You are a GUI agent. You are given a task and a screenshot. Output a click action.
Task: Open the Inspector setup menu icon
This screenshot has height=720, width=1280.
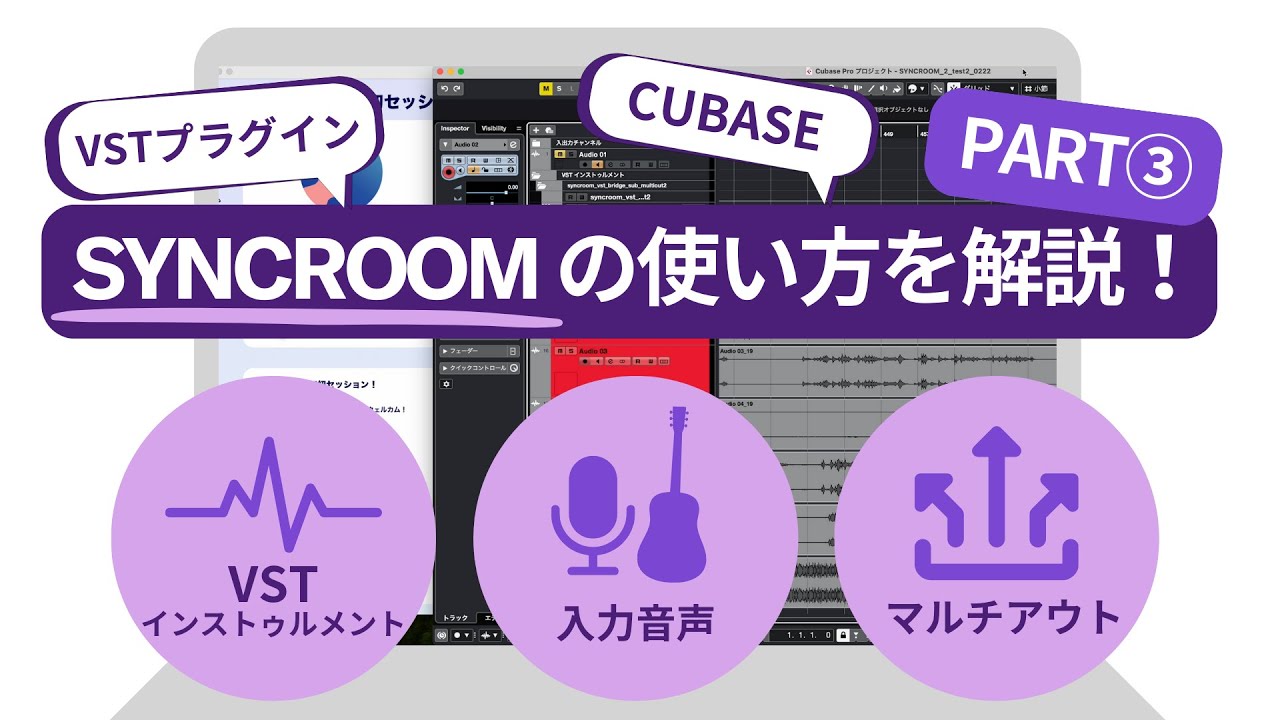pos(519,128)
